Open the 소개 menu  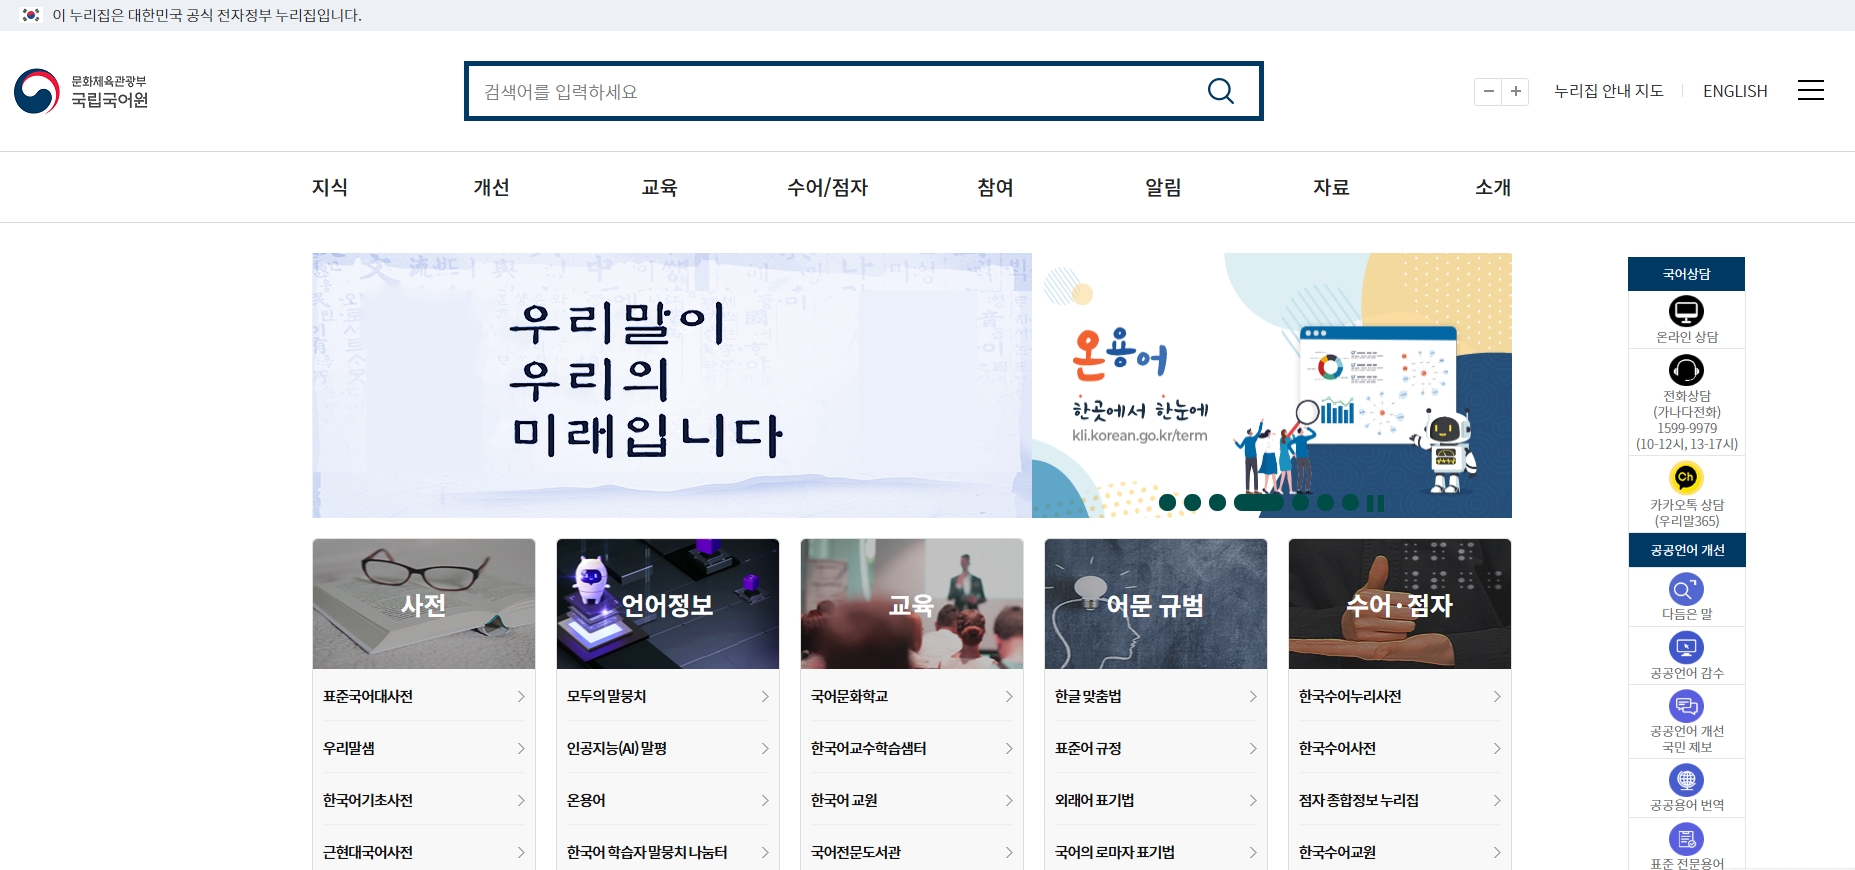(x=1493, y=187)
